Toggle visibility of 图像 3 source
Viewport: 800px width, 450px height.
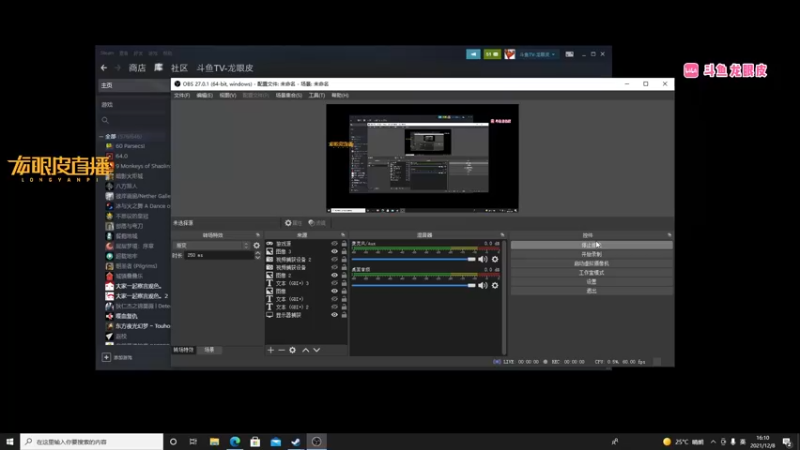pos(334,252)
